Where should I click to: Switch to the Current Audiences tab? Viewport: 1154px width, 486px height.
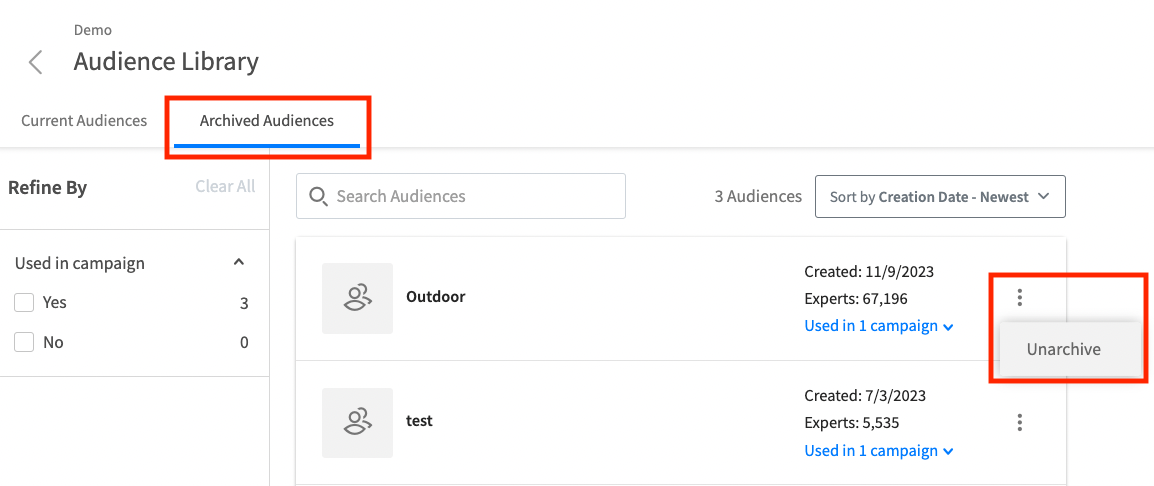[x=84, y=121]
